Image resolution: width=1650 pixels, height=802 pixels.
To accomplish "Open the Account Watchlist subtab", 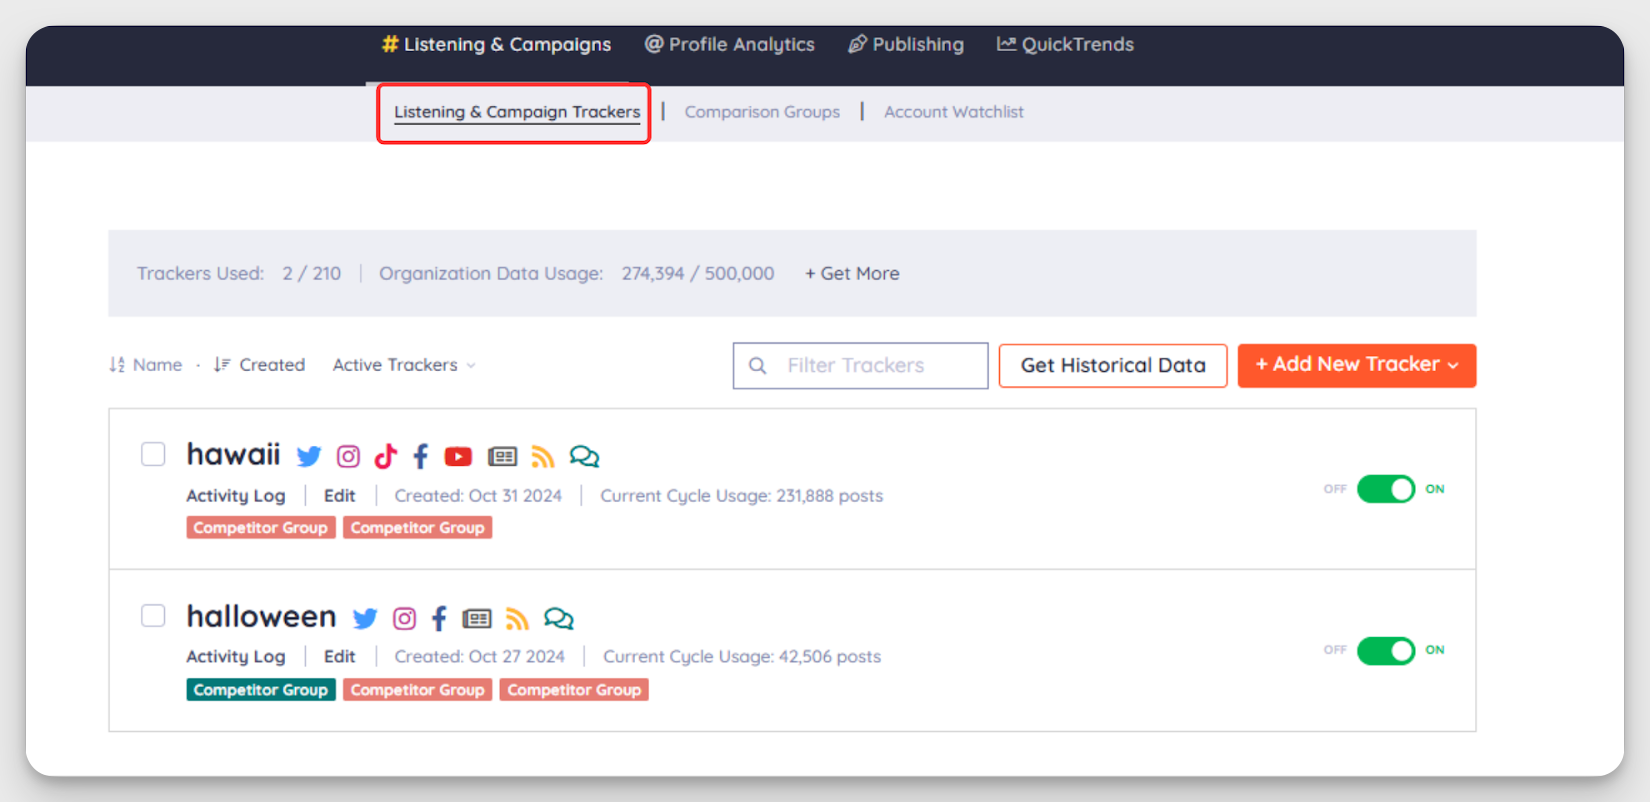I will [x=954, y=112].
